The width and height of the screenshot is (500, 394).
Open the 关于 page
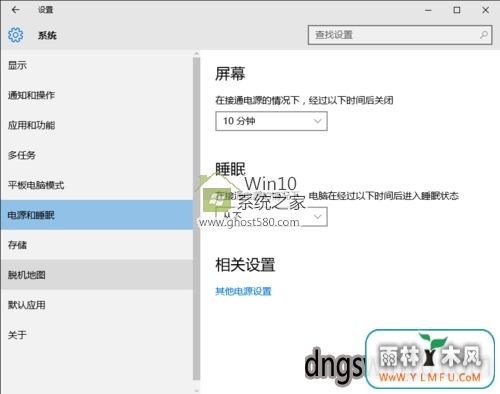pyautogui.click(x=97, y=335)
